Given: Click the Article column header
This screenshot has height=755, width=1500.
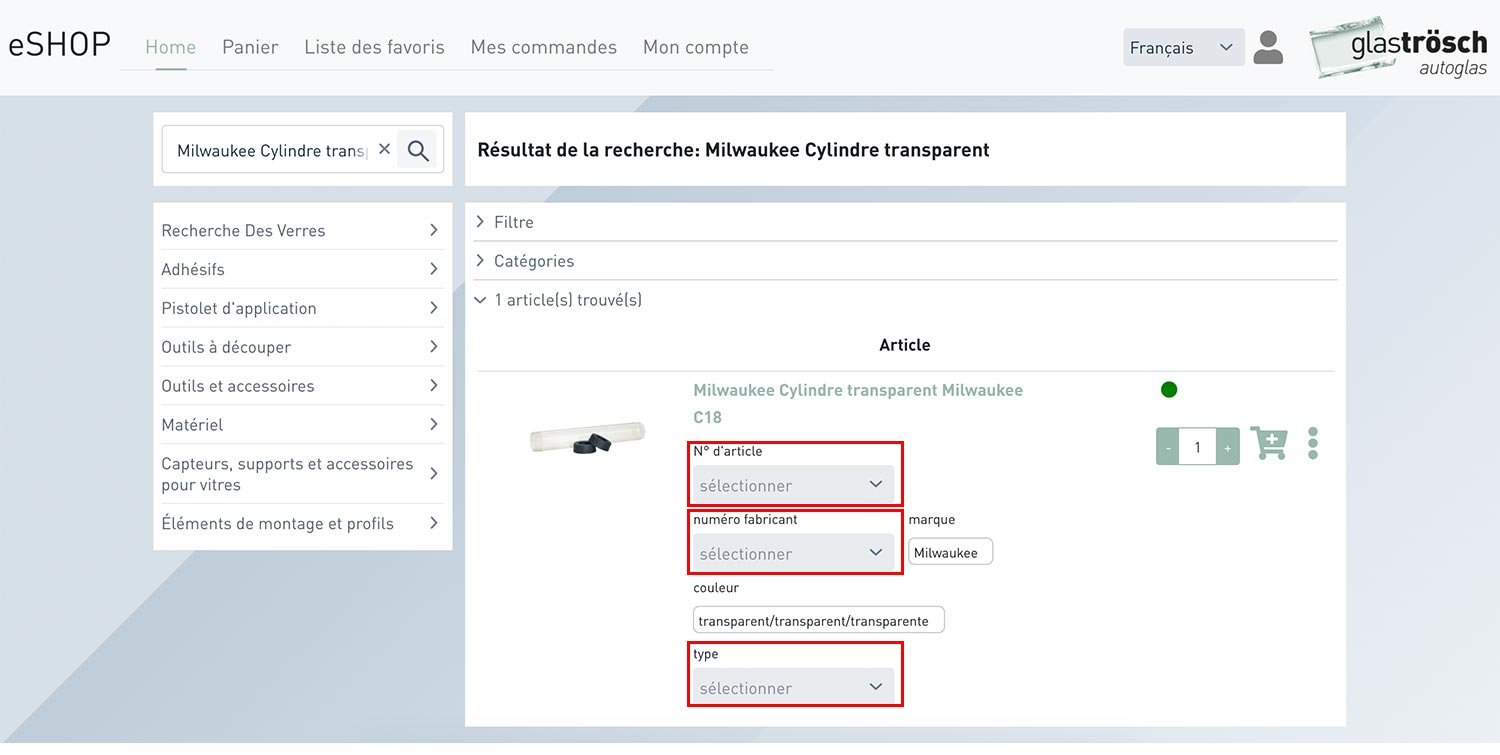Looking at the screenshot, I should pos(905,345).
